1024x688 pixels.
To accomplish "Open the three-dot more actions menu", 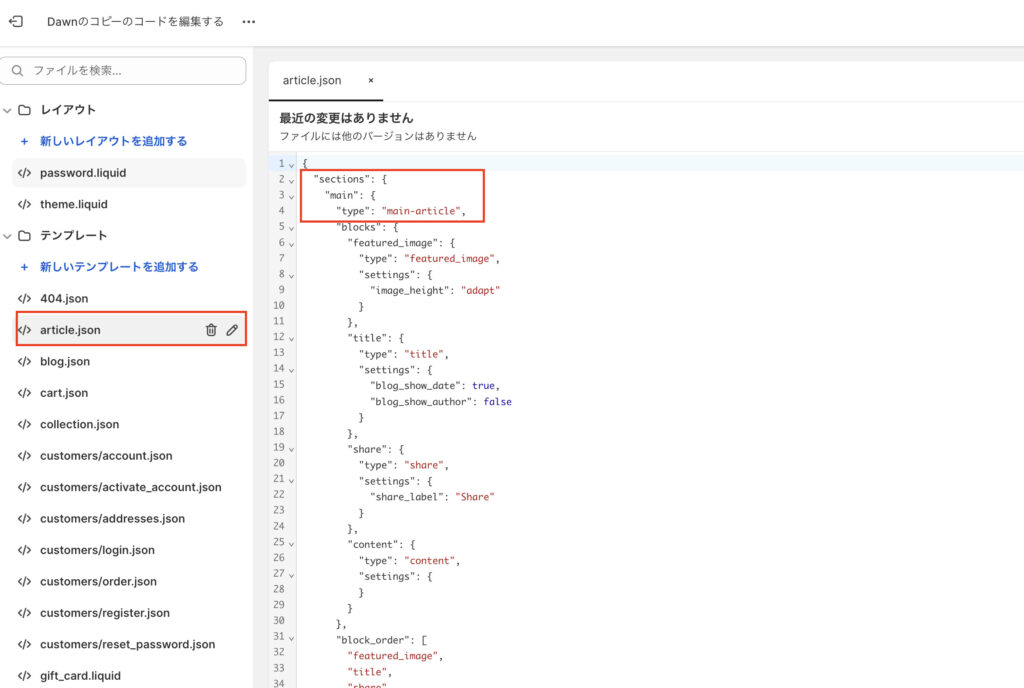I will pyautogui.click(x=249, y=22).
